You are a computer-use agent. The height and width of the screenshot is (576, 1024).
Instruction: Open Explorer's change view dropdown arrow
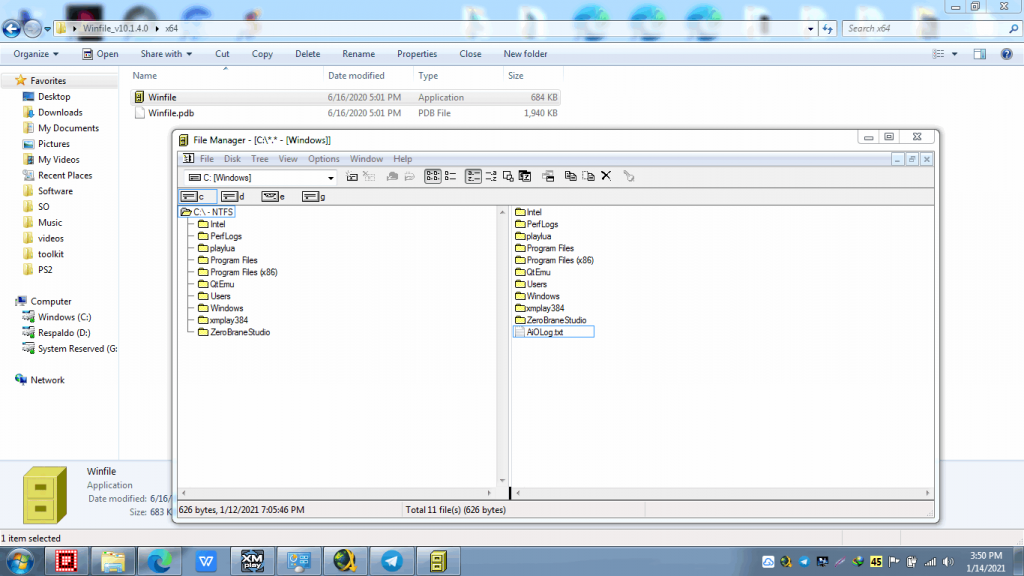(954, 54)
